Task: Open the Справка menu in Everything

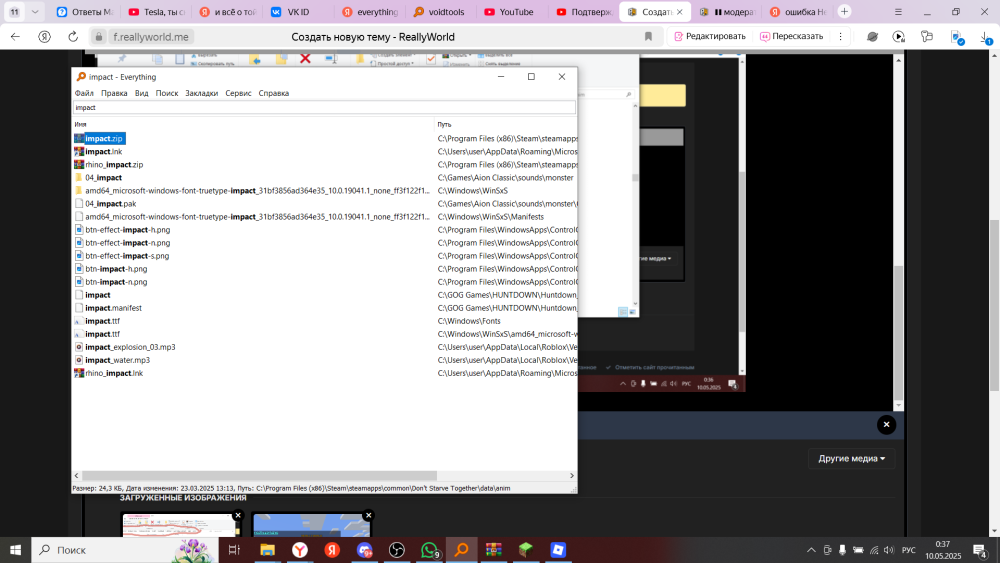Action: [x=274, y=93]
